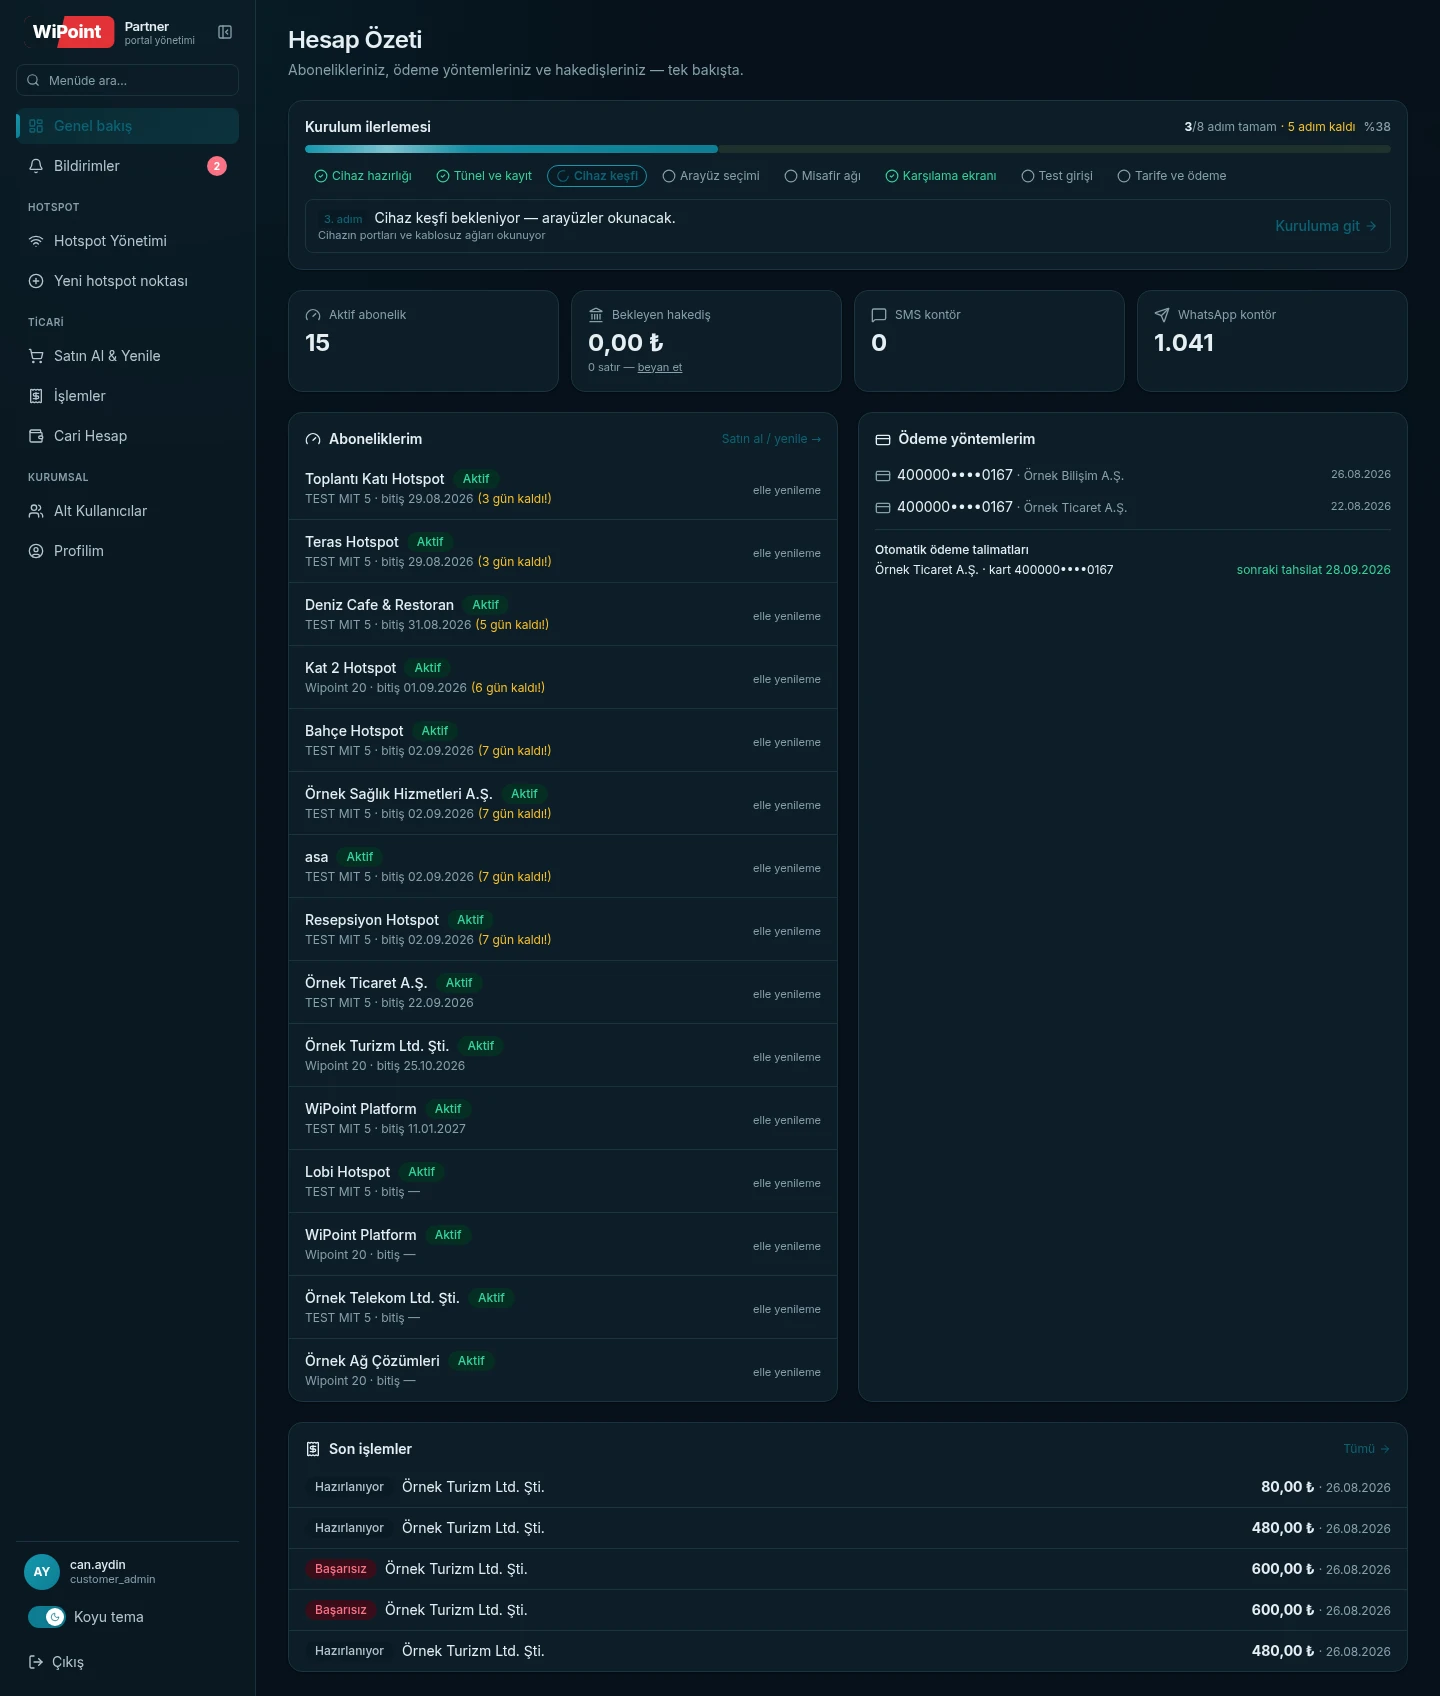Viewport: 1440px width, 1696px height.
Task: Click the logout icon beside Çıkış
Action: click(36, 1662)
